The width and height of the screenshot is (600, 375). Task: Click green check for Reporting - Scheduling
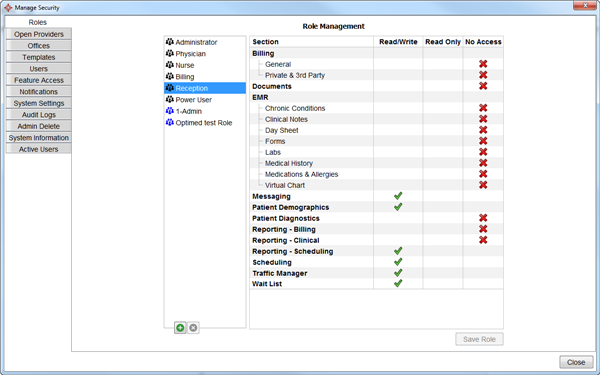pyautogui.click(x=398, y=251)
